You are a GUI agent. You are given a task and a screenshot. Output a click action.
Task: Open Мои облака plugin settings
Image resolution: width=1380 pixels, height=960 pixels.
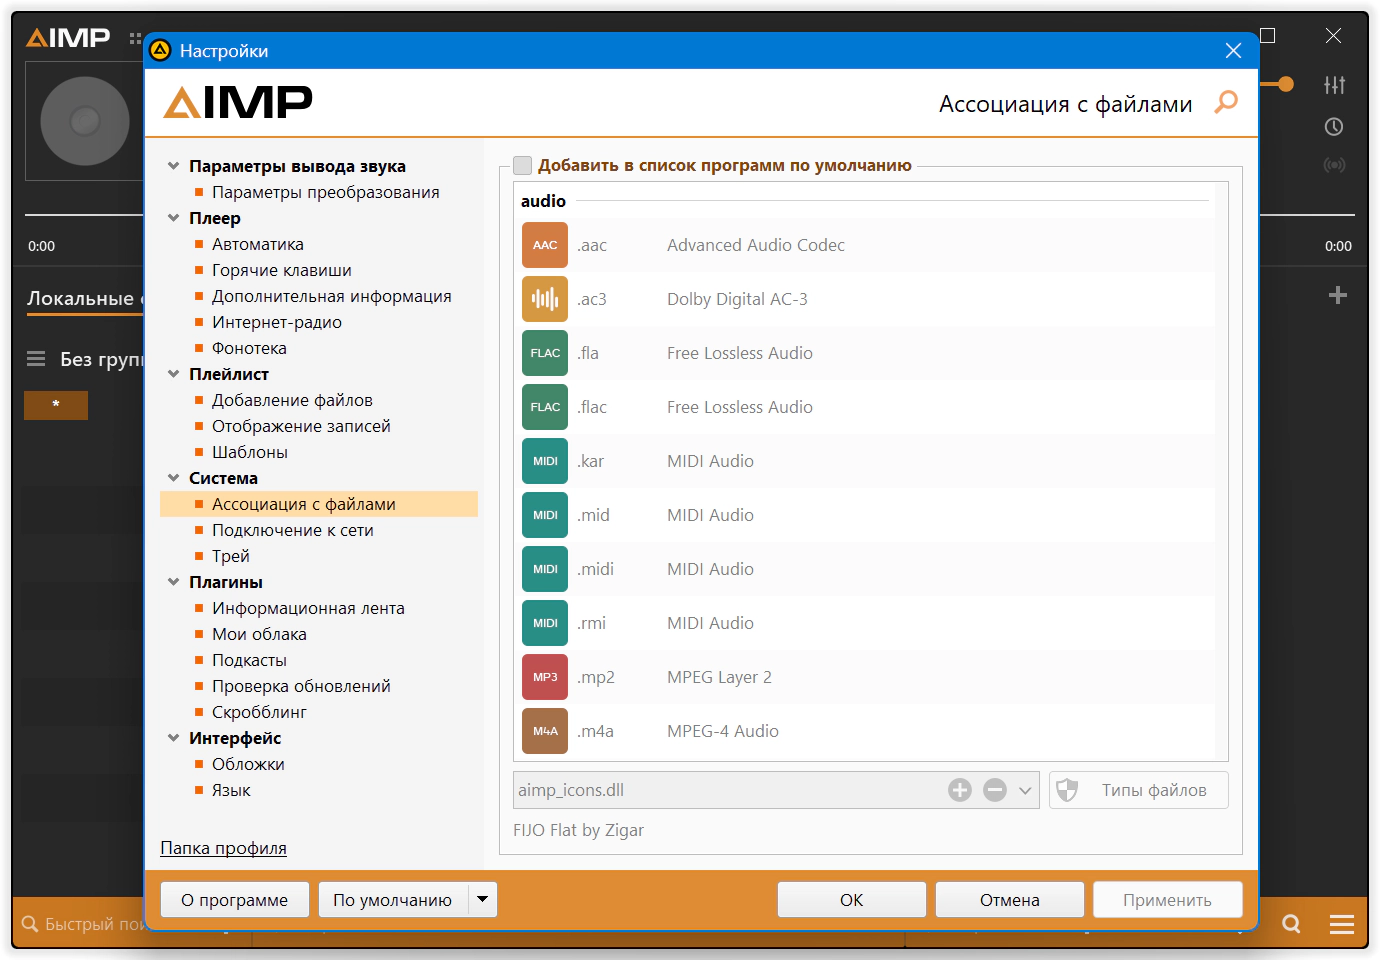[259, 634]
